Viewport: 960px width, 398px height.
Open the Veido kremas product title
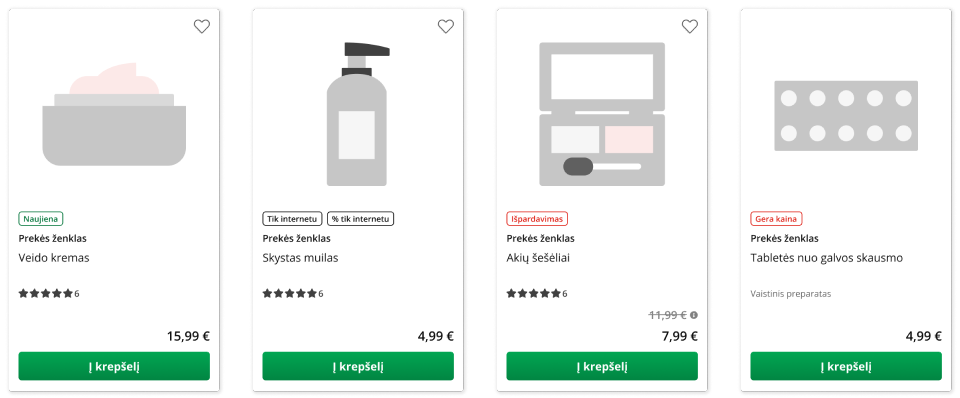pyautogui.click(x=54, y=258)
